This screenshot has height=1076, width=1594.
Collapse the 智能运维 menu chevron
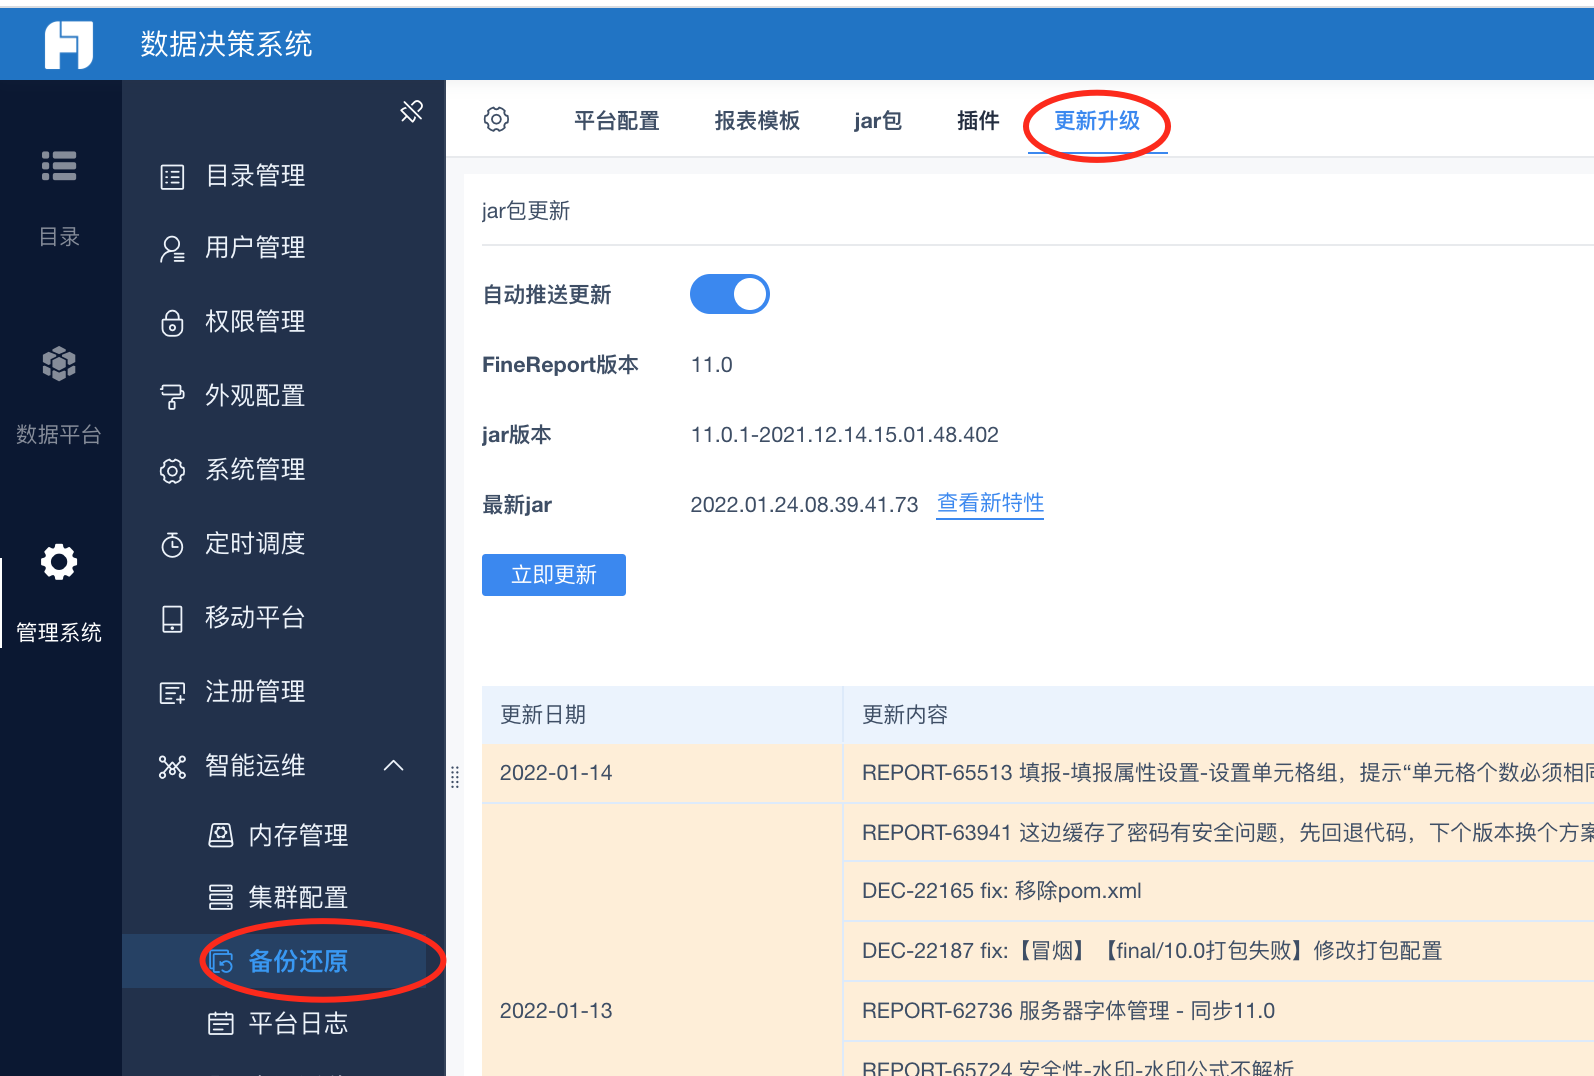click(x=394, y=766)
